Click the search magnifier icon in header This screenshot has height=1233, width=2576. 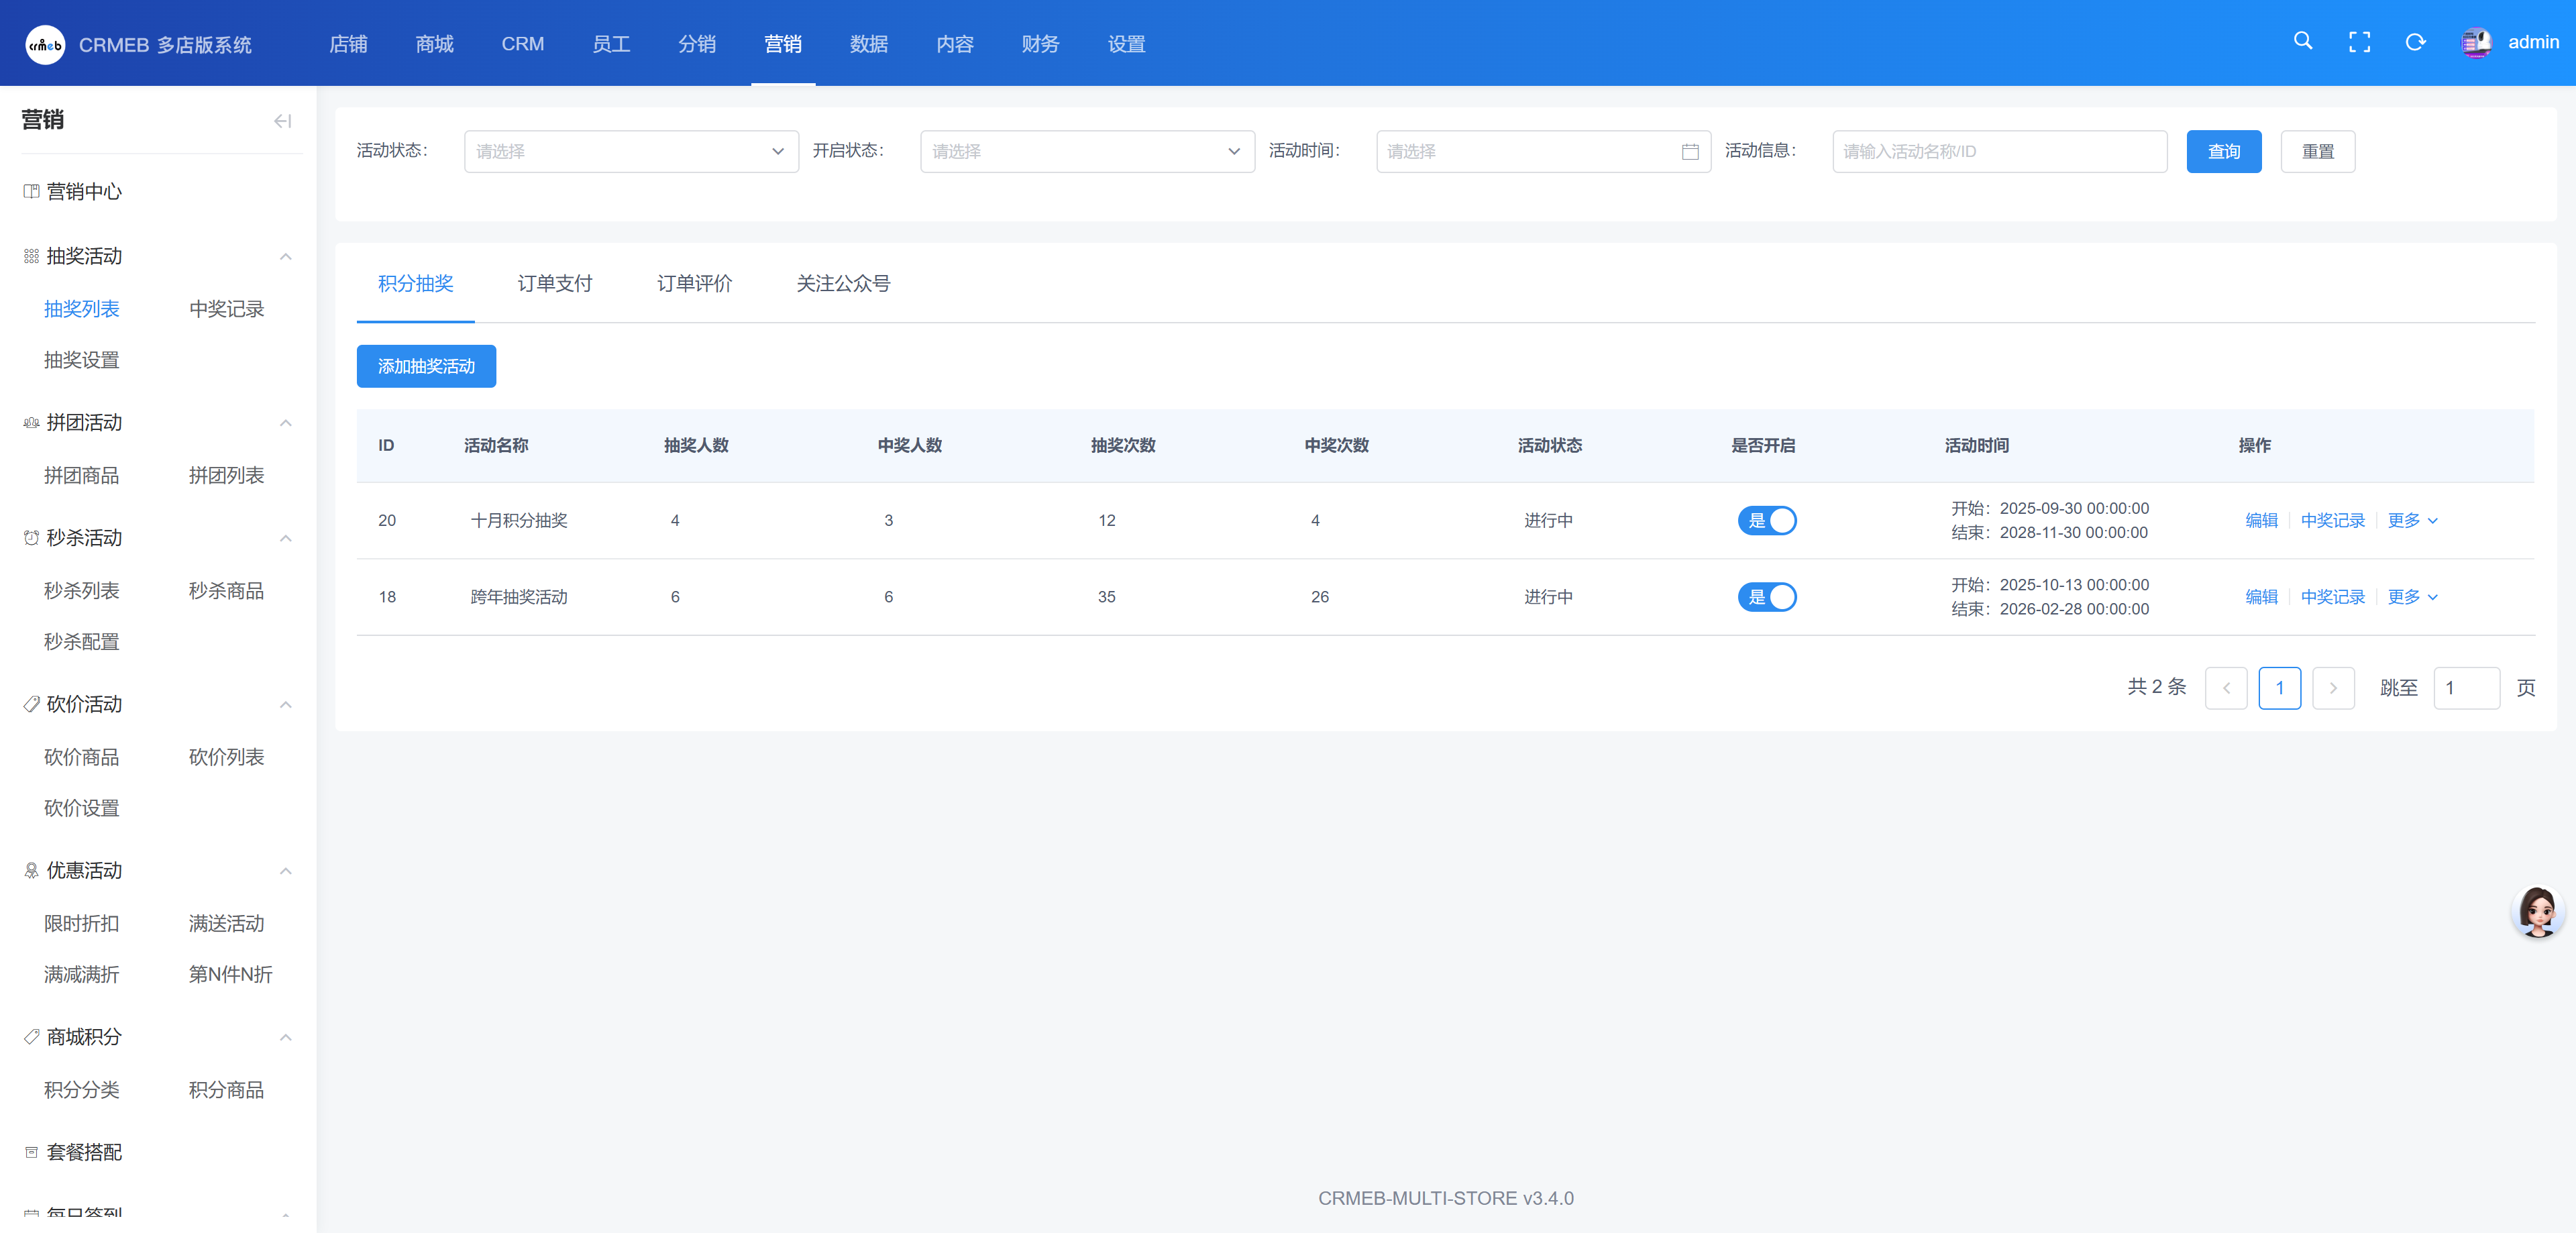pyautogui.click(x=2303, y=41)
